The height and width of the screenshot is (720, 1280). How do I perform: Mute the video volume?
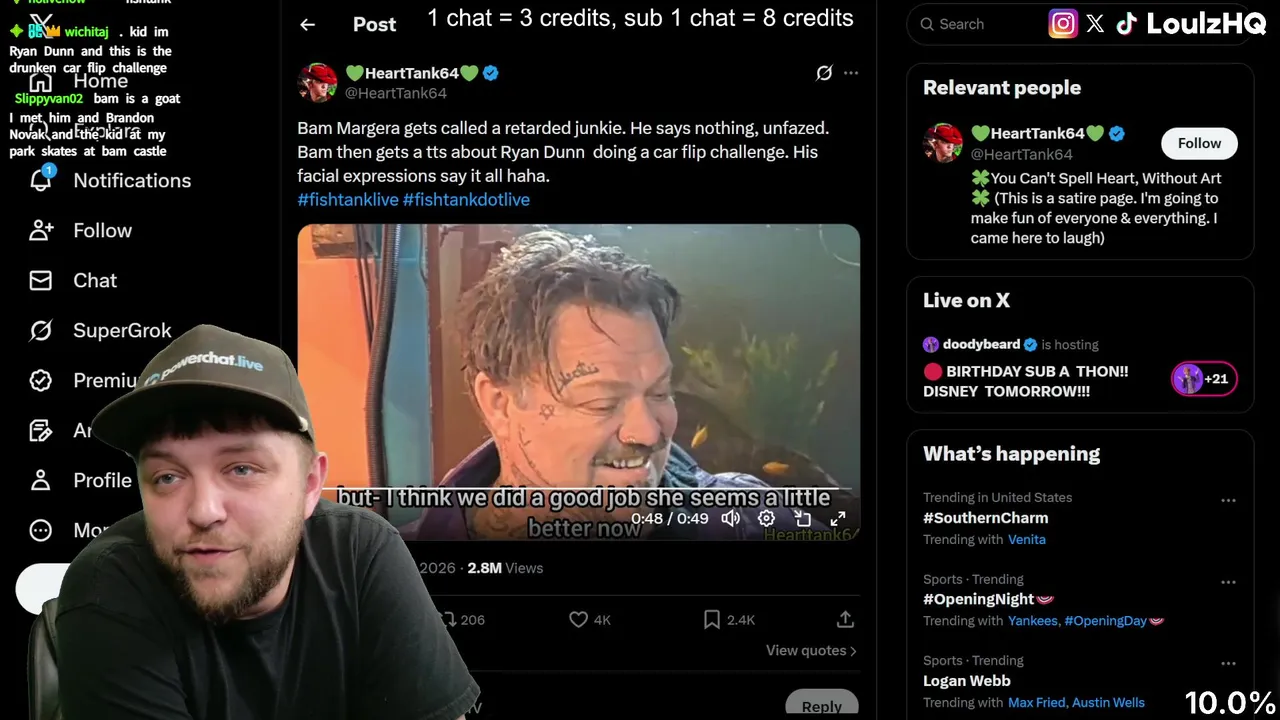731,518
